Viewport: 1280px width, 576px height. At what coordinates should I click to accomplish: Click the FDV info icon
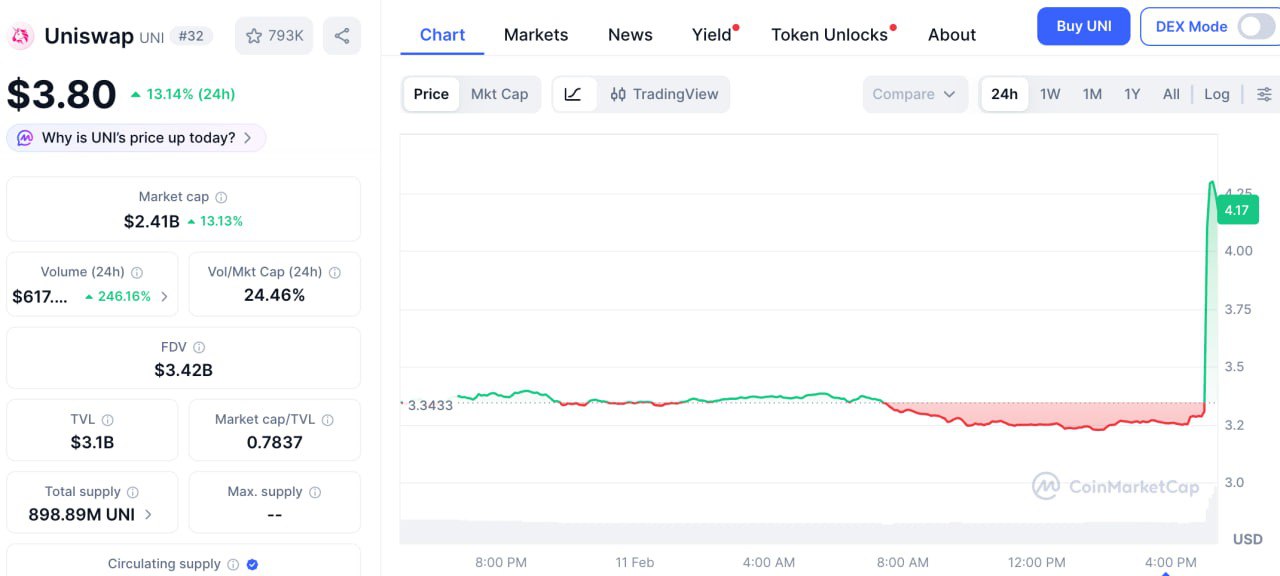(x=199, y=348)
